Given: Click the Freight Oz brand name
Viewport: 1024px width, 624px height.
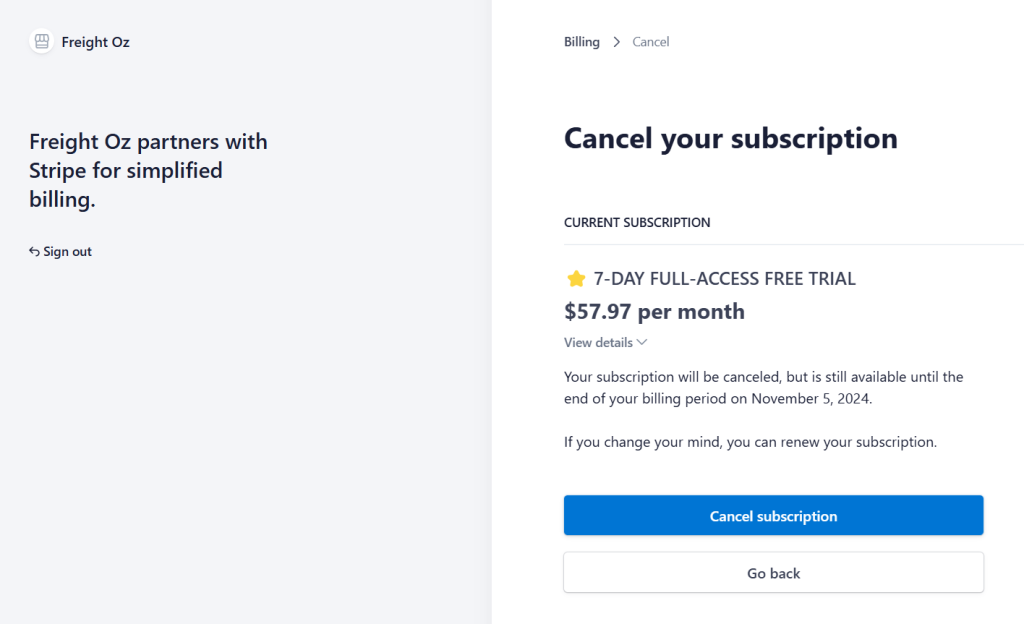Looking at the screenshot, I should coord(95,42).
